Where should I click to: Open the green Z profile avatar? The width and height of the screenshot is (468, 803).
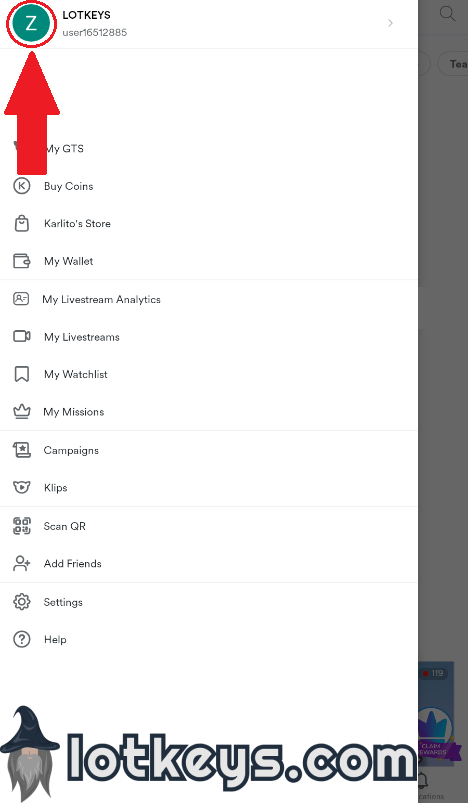pyautogui.click(x=31, y=24)
